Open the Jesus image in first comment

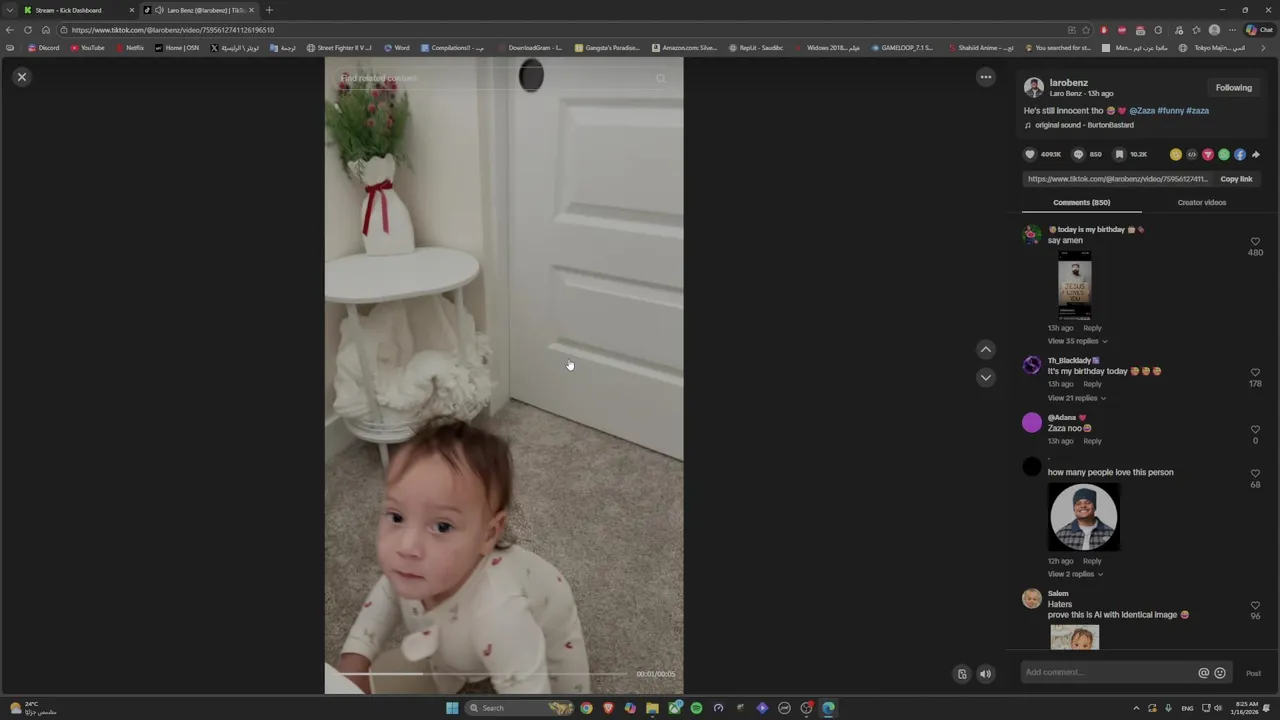click(x=1075, y=285)
